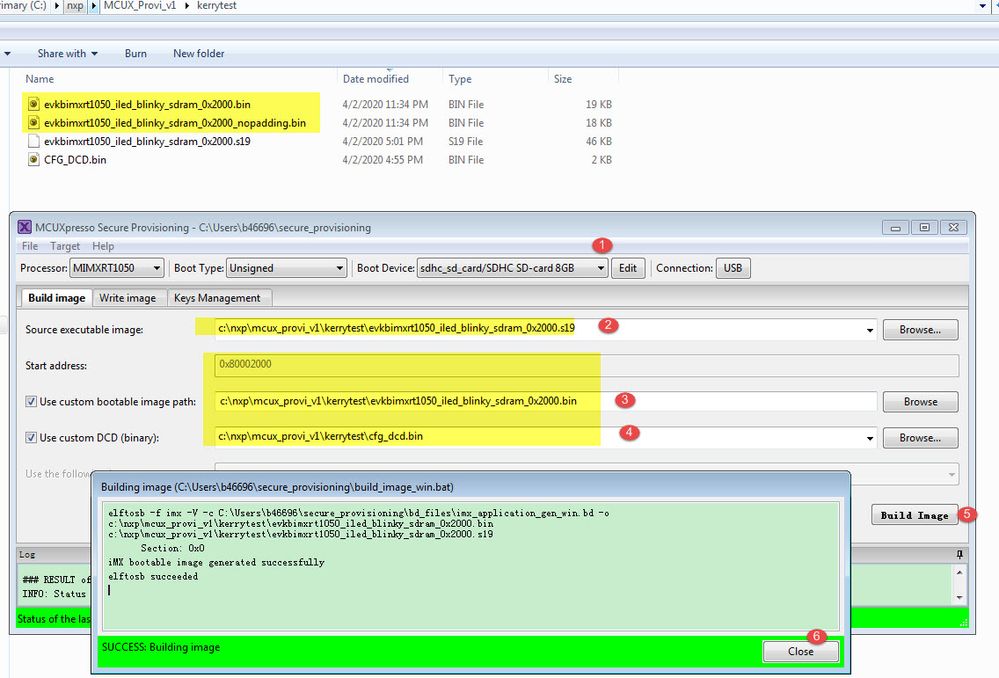The image size is (999, 678).
Task: Select file evkbimxrt1050_iled_blinky_sdram_0x2000.s19
Action: pos(147,141)
